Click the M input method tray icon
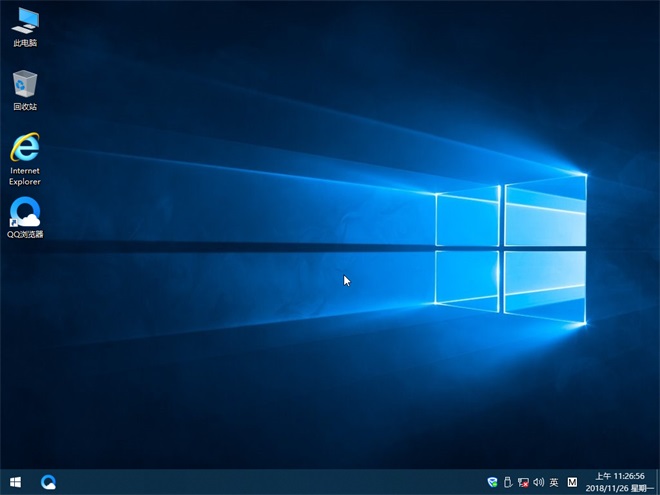660x495 pixels. tap(573, 482)
